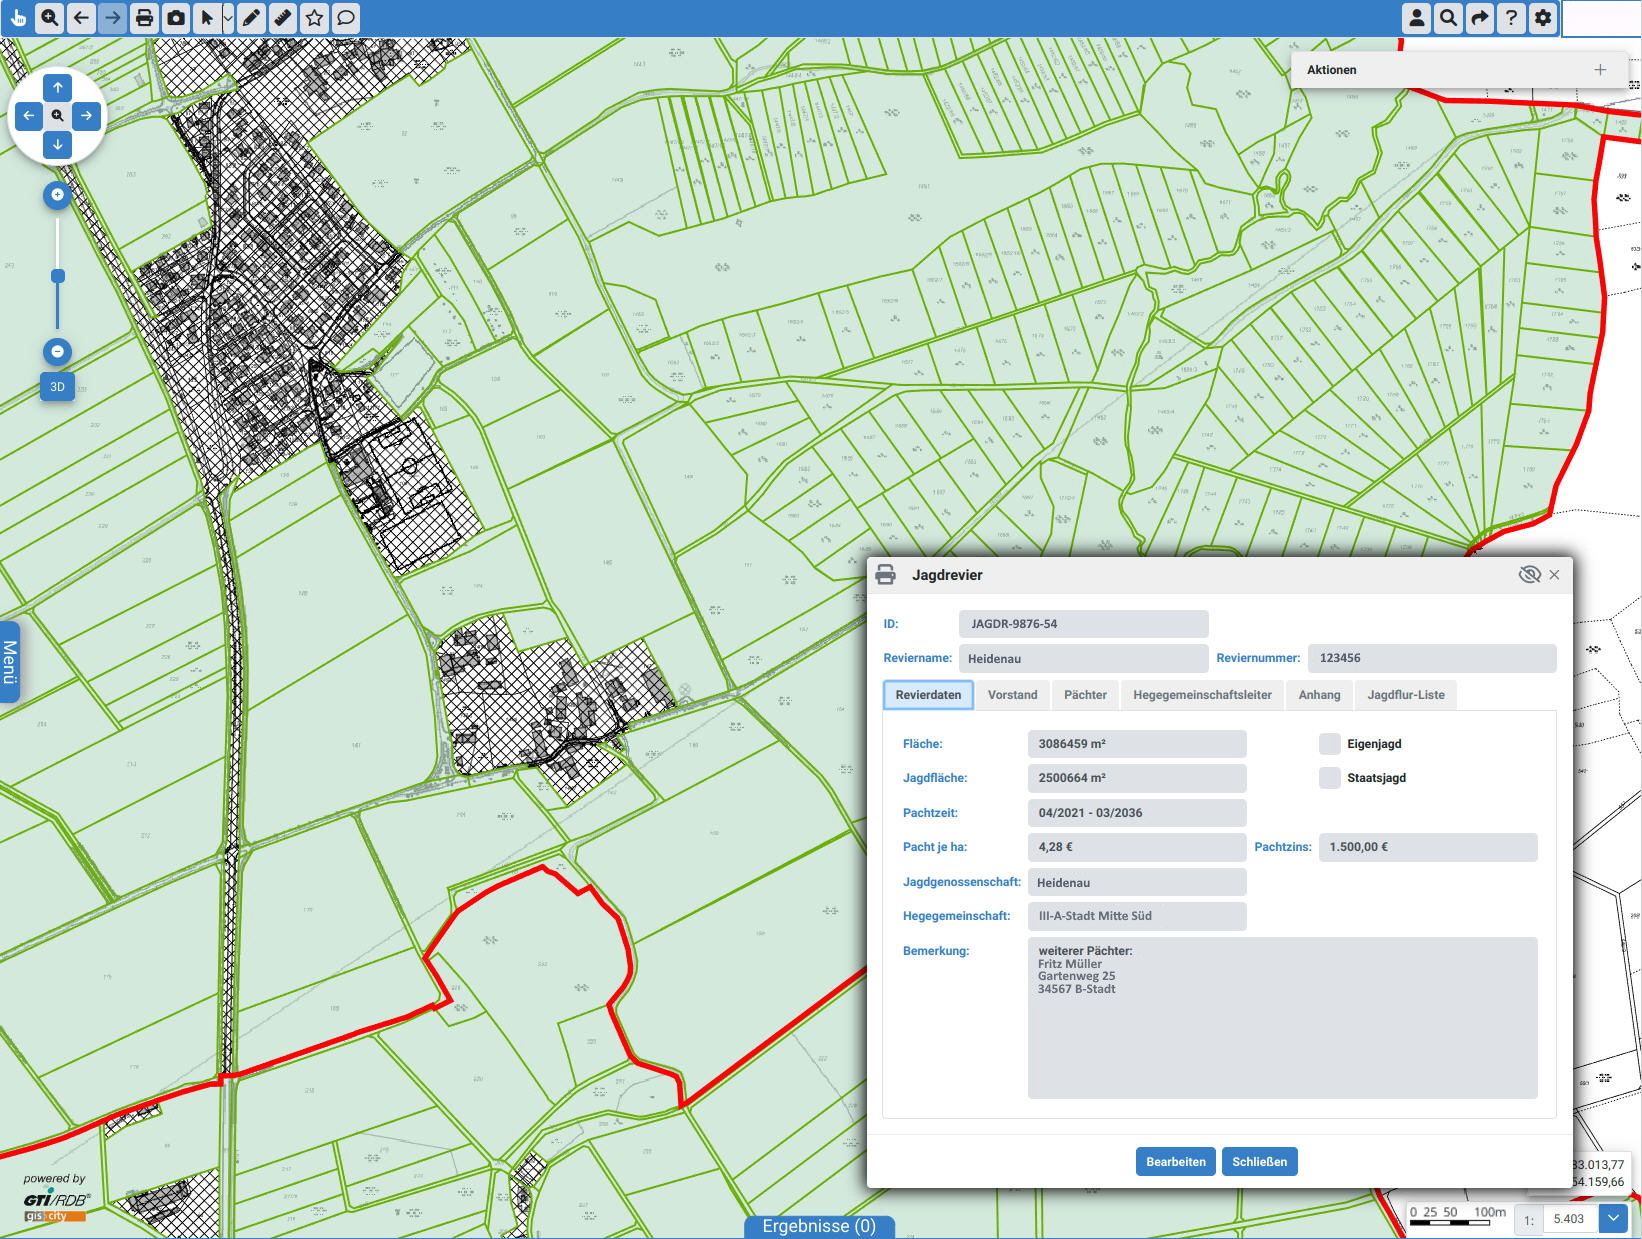
Task: Open the selection tool dropdown arrow
Action: pyautogui.click(x=228, y=18)
